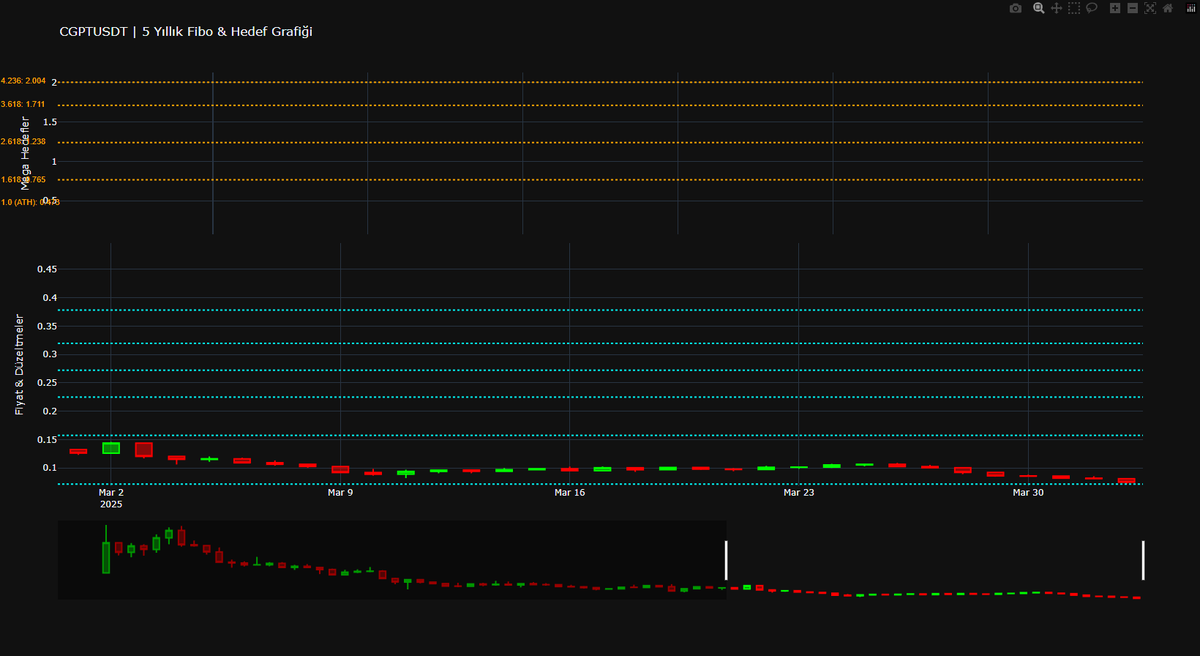Choose the Lasso Select tool
Viewport: 1200px width, 656px height.
pyautogui.click(x=1092, y=8)
